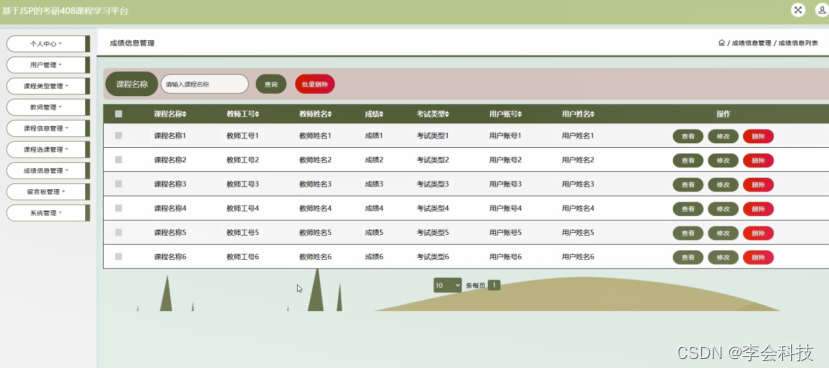Click the 课程名称 search label
The image size is (829, 371).
[x=132, y=84]
